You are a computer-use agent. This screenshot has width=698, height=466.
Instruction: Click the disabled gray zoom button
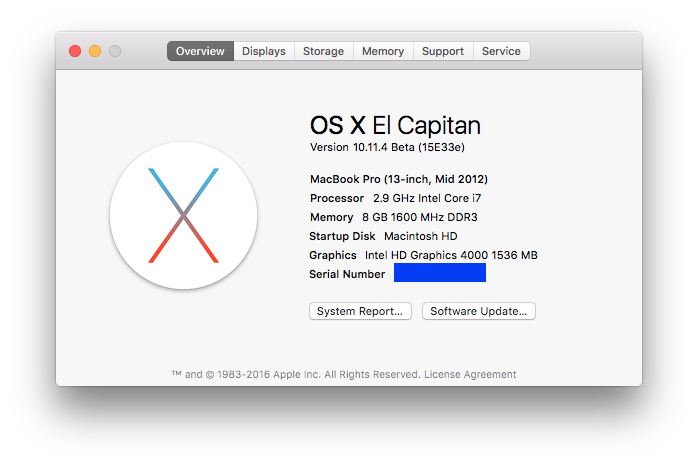115,51
